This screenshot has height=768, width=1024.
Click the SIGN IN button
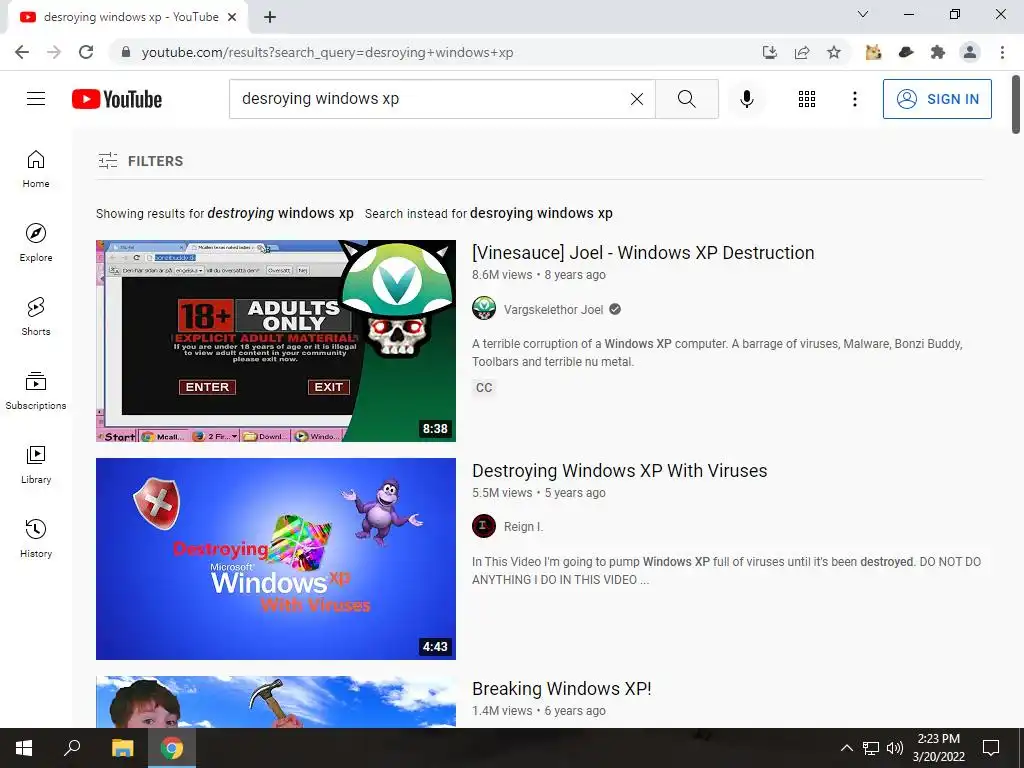937,99
